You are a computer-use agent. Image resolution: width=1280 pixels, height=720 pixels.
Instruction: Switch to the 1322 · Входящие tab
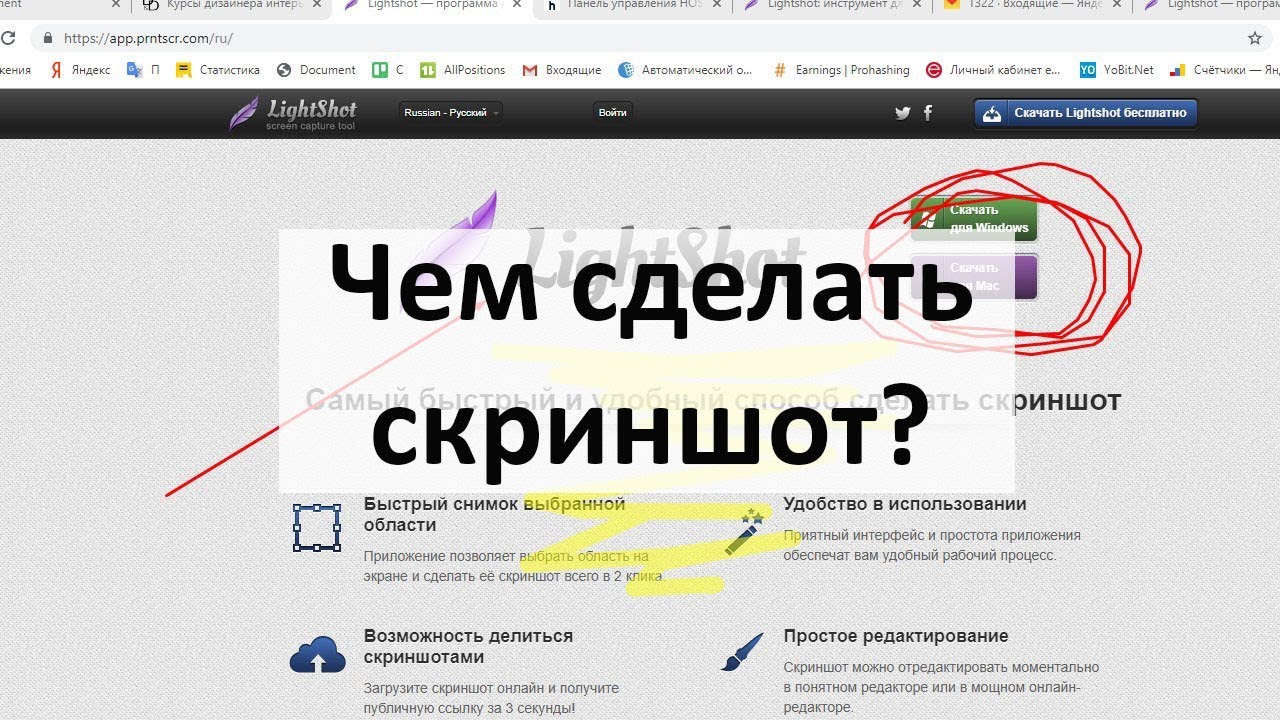tap(1032, 5)
